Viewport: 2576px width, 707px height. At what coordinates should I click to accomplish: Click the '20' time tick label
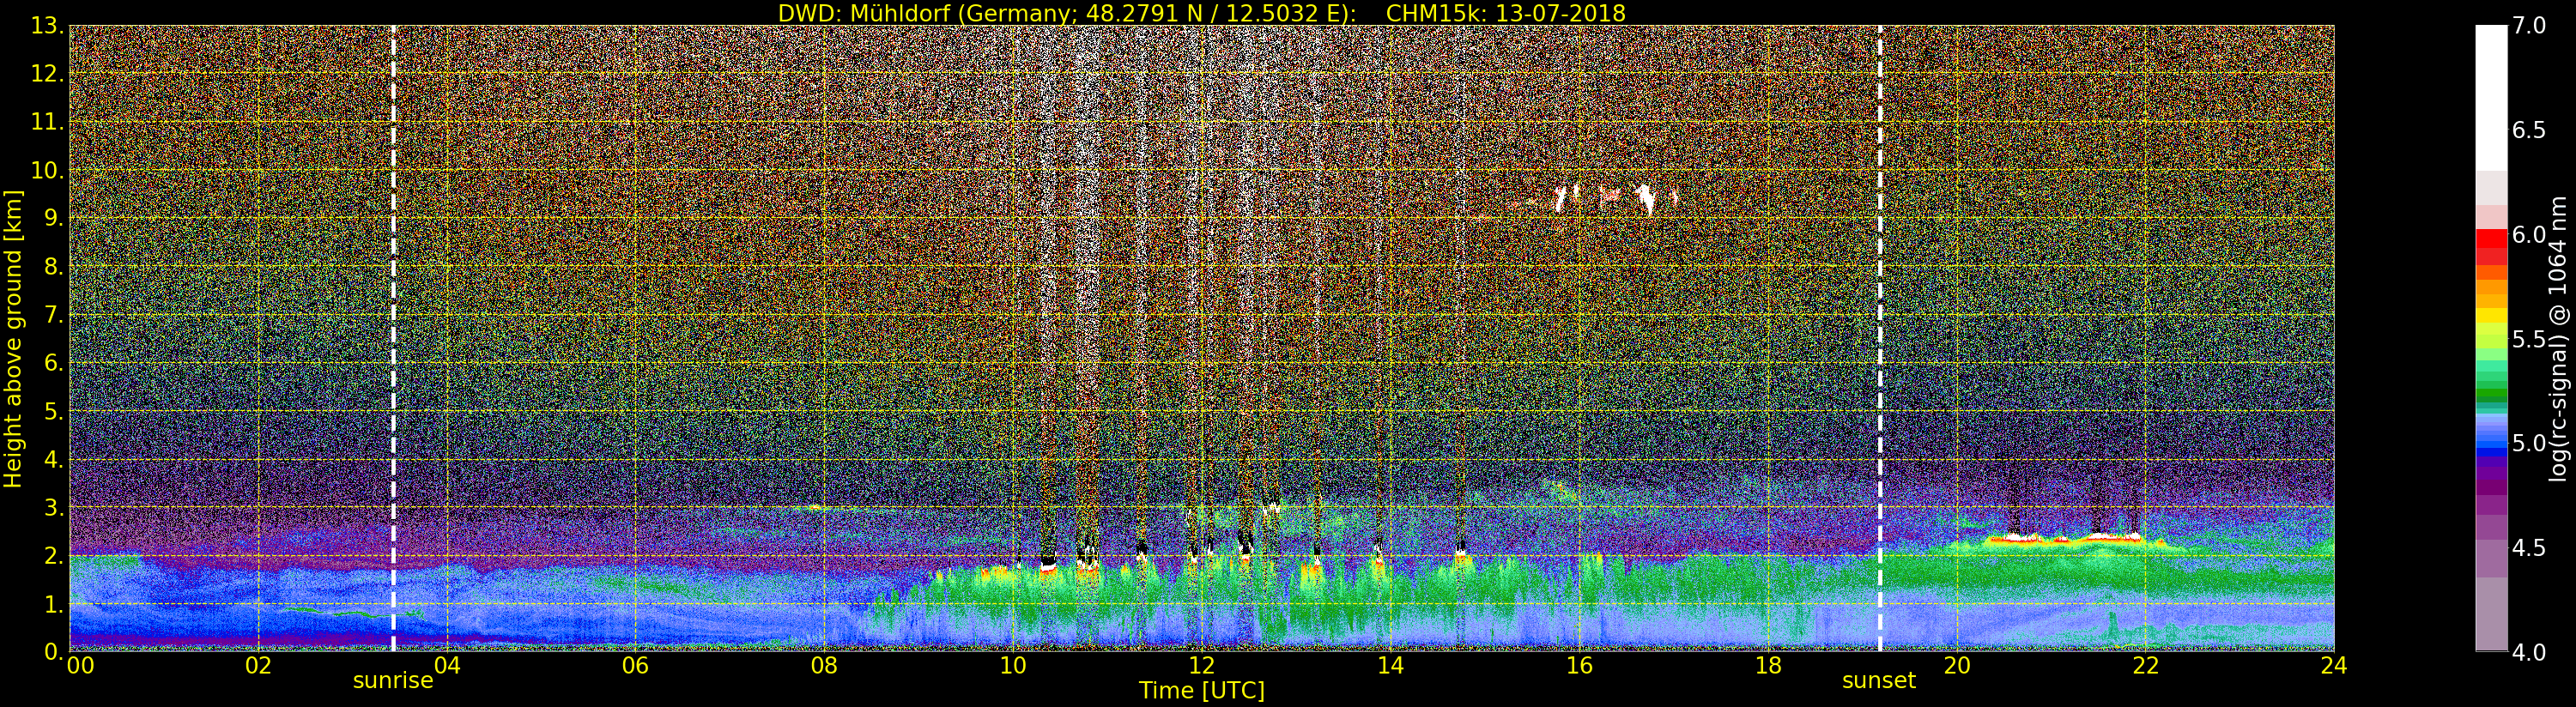click(x=1956, y=666)
